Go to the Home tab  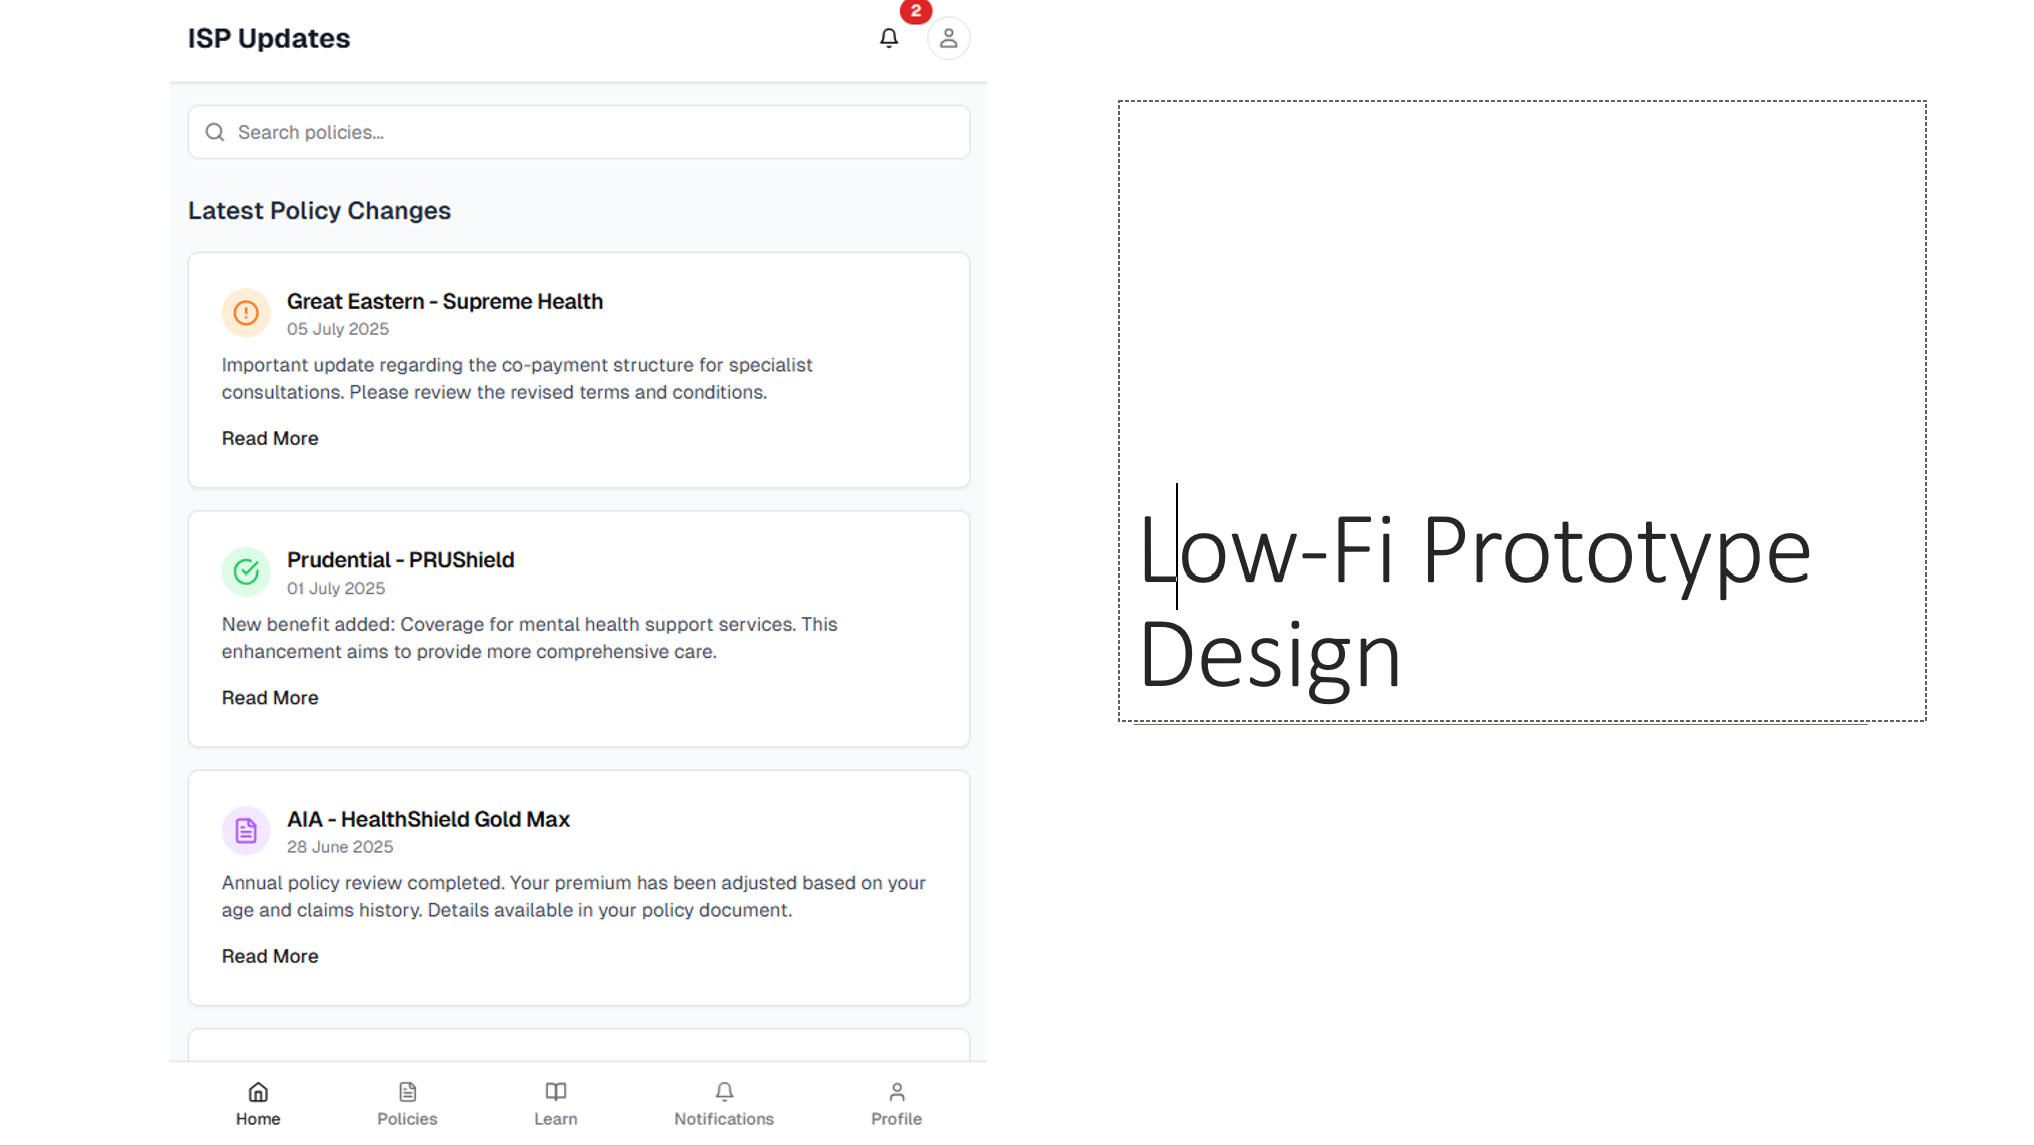[258, 1104]
